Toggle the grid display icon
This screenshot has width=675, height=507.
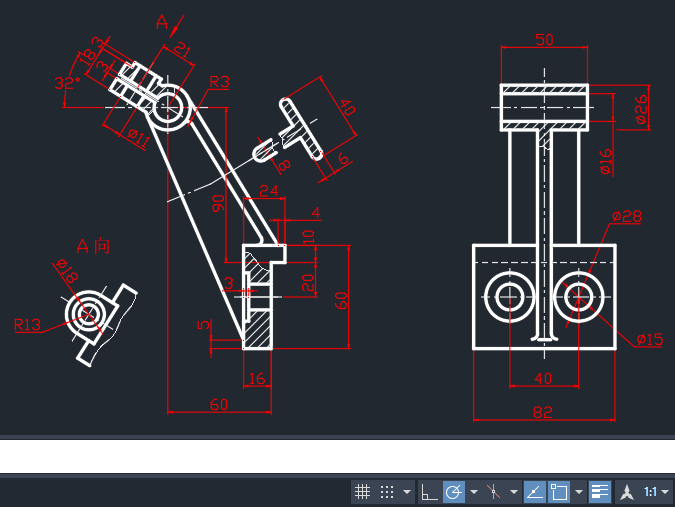coord(363,492)
